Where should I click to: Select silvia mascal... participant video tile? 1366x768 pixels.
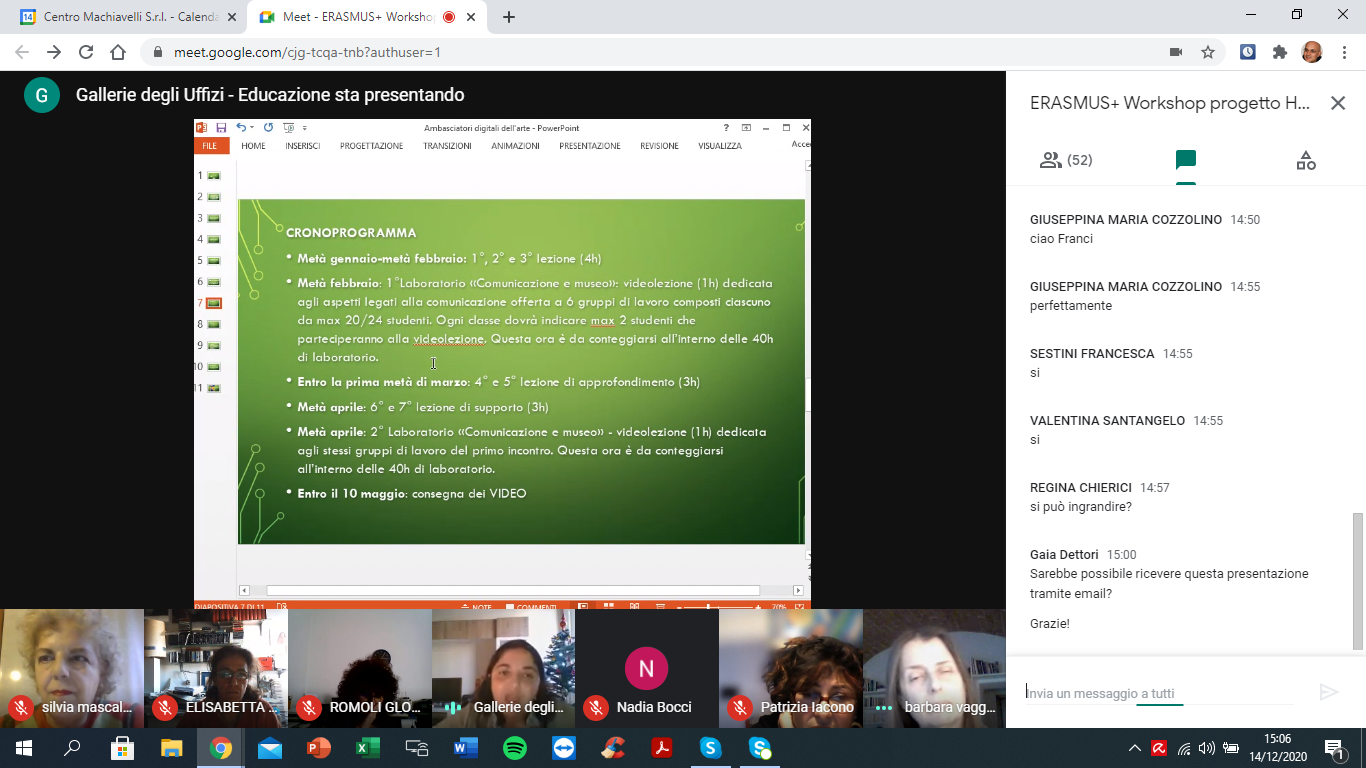(72, 668)
